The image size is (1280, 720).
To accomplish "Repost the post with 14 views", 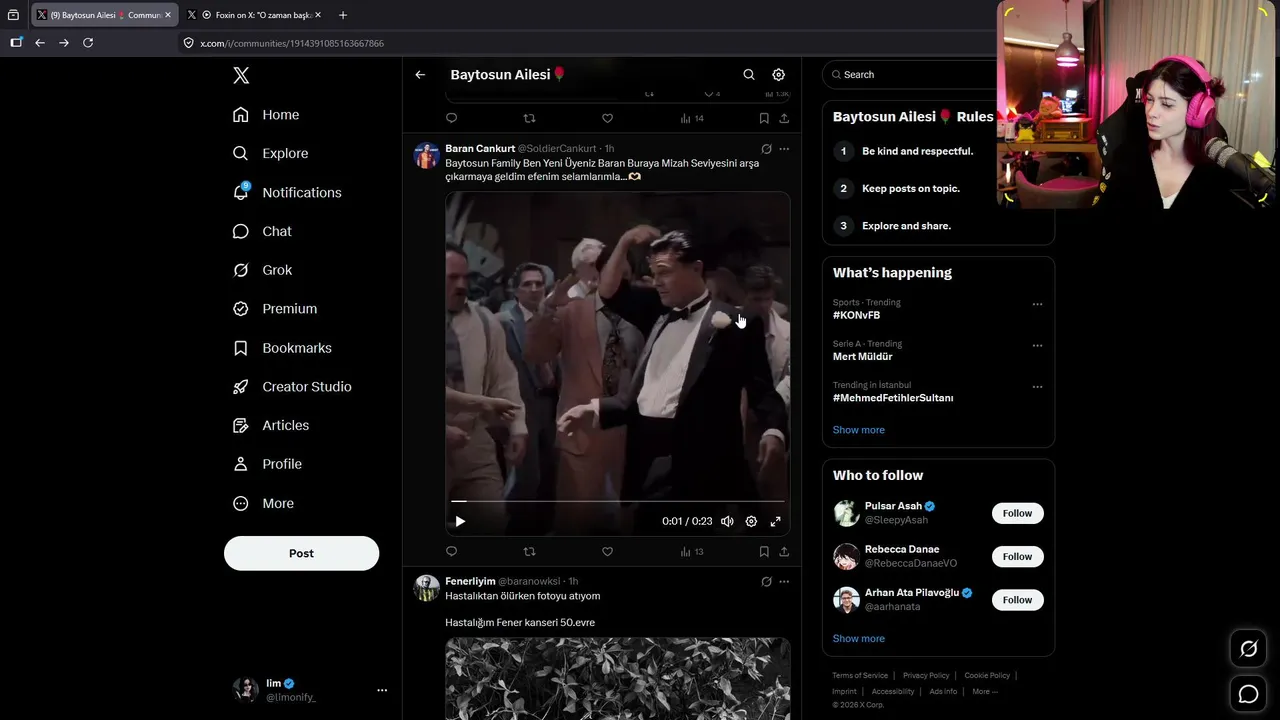I will 530,118.
